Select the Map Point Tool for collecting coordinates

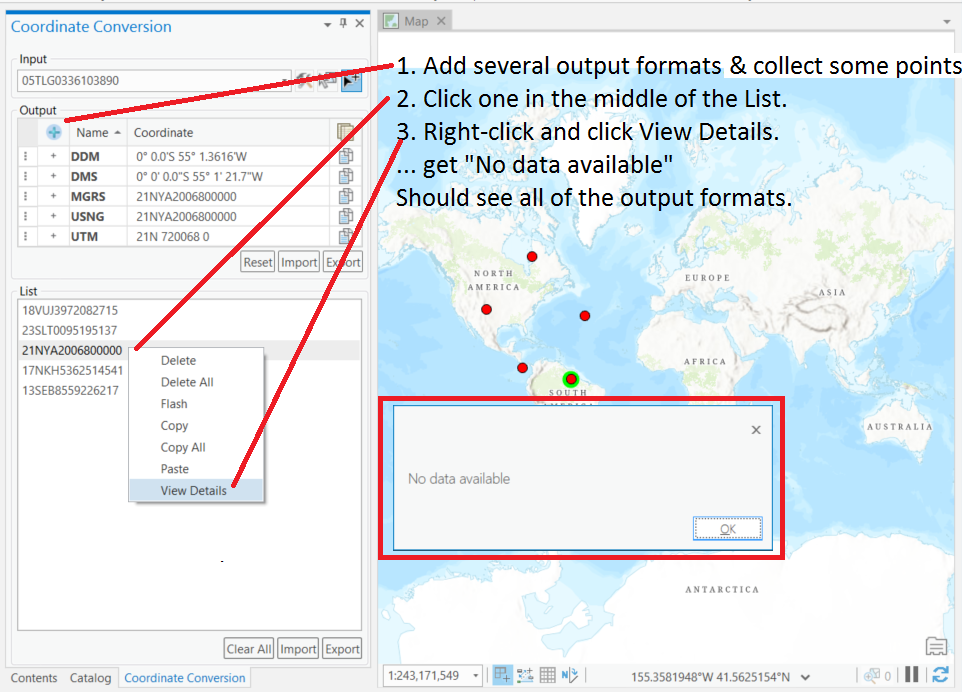352,81
